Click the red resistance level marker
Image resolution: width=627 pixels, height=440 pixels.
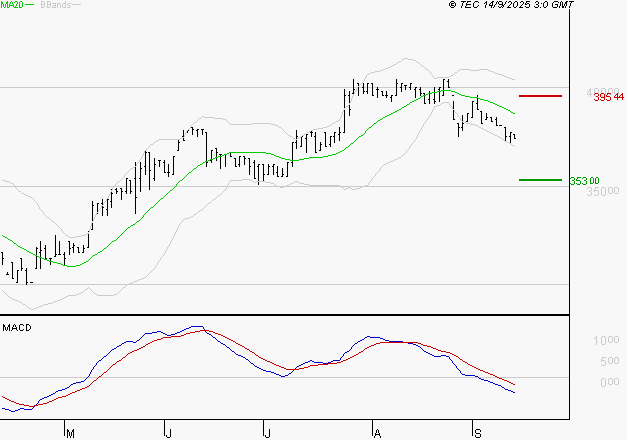pos(540,96)
